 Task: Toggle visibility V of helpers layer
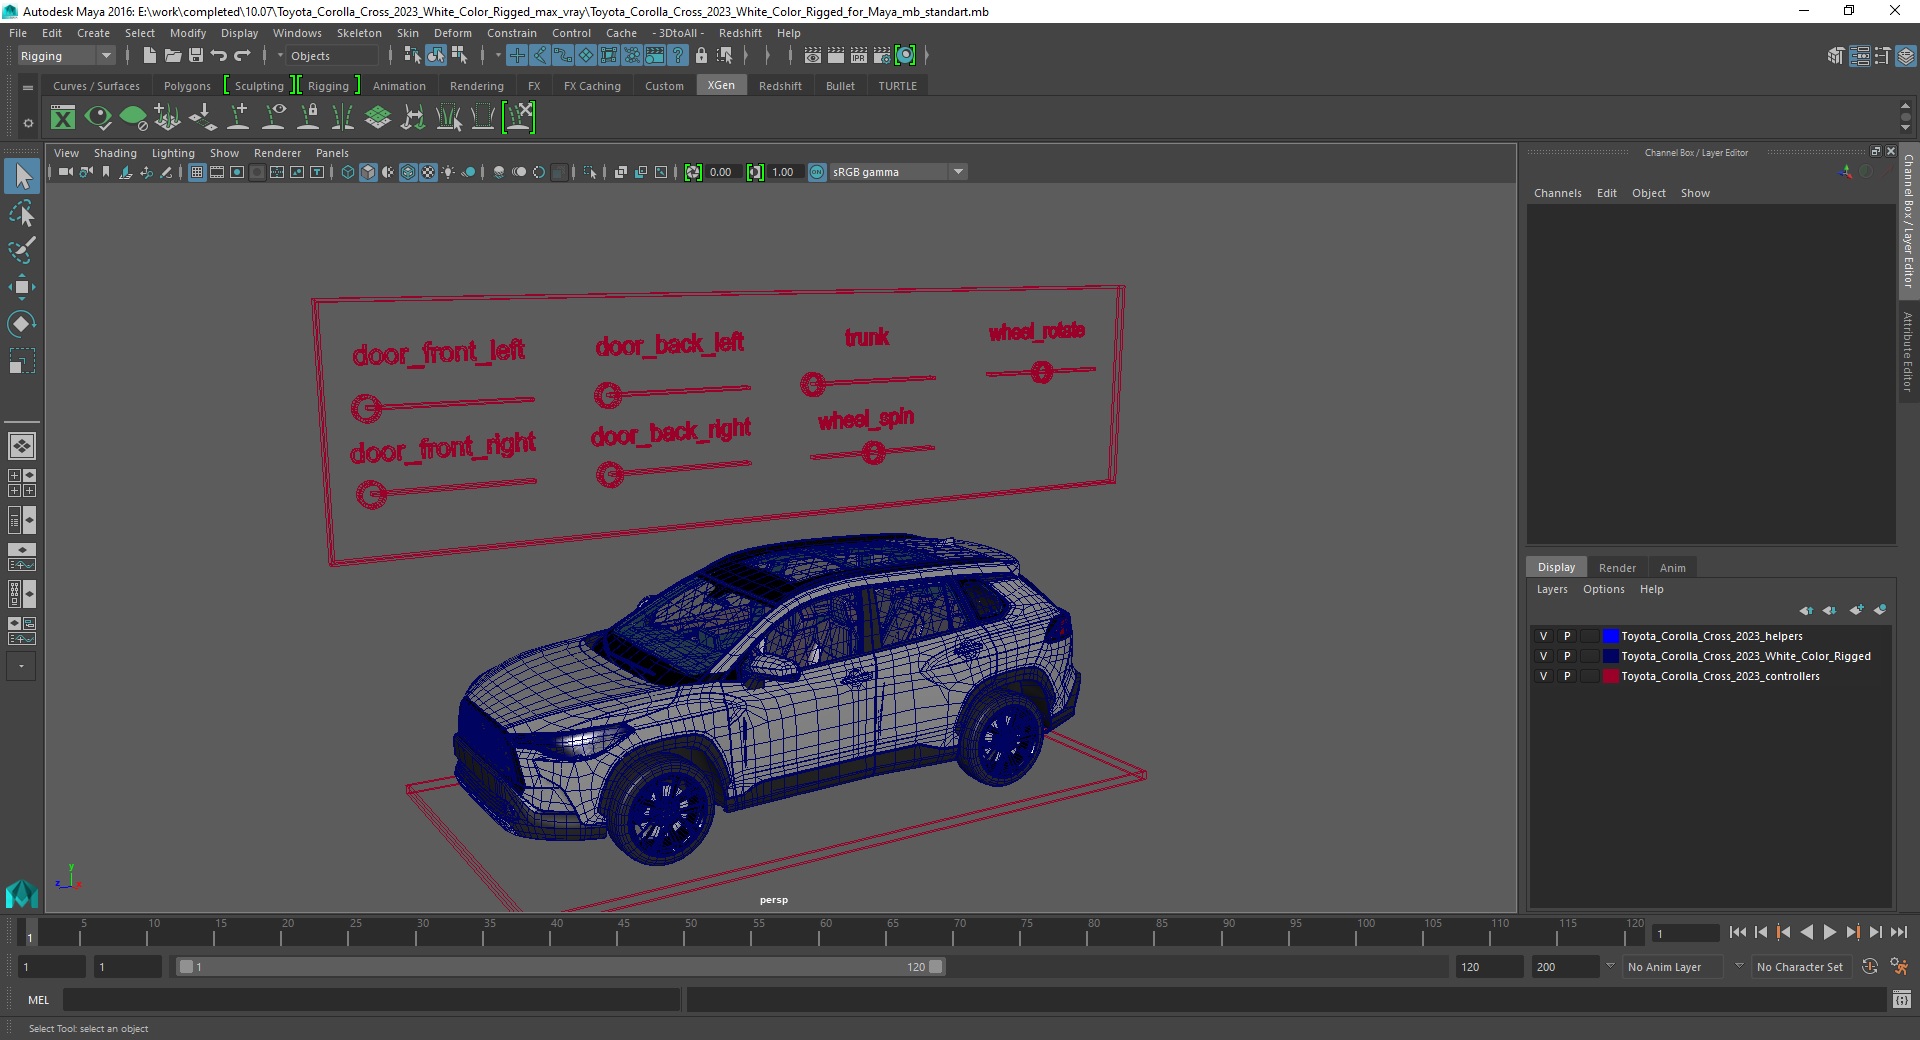(x=1543, y=636)
